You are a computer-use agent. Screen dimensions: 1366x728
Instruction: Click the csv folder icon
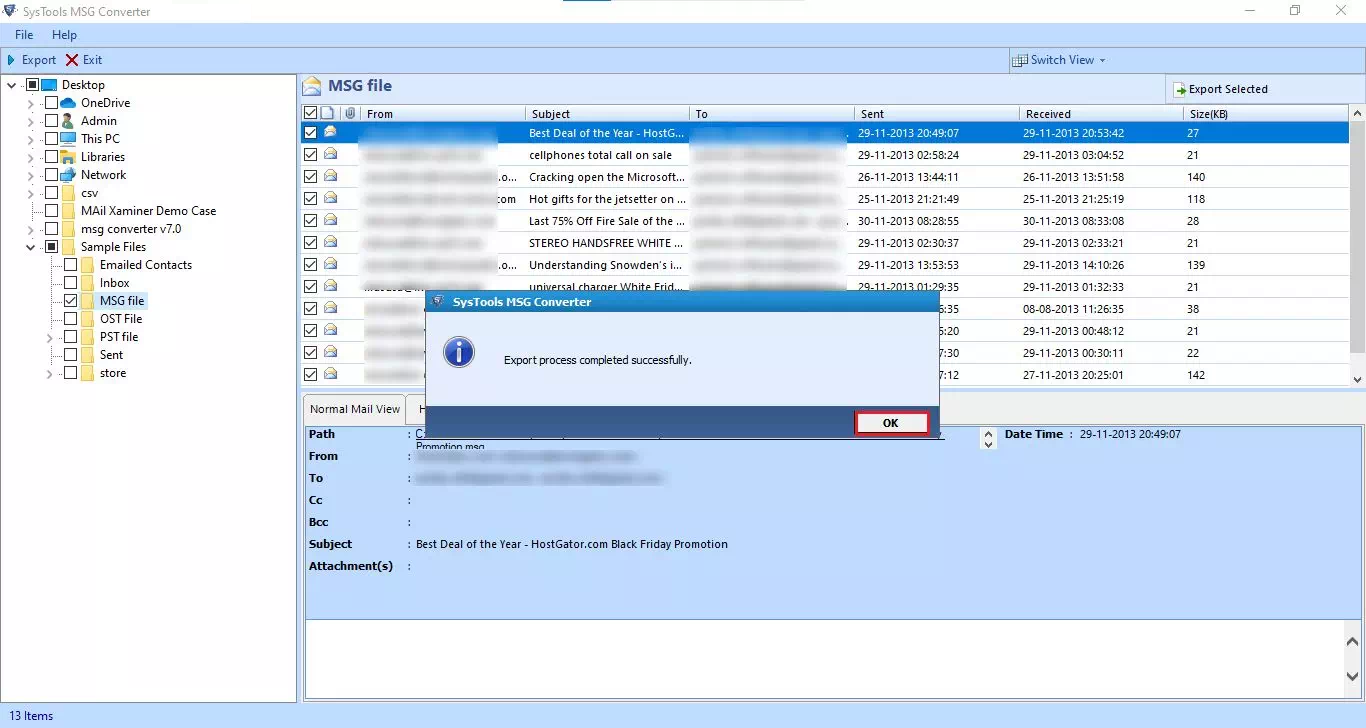pyautogui.click(x=68, y=193)
